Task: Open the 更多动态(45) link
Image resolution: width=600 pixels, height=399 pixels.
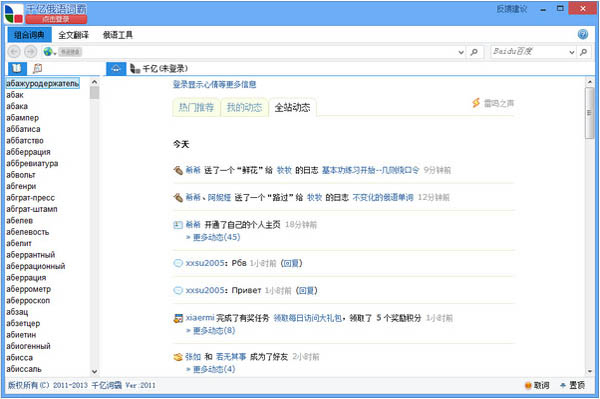Action: 216,237
